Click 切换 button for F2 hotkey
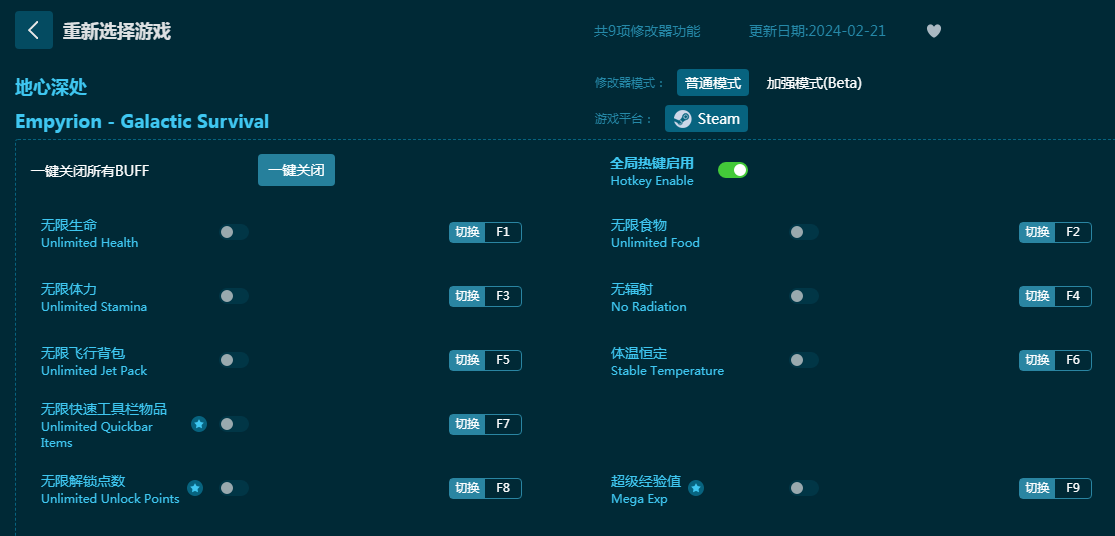Image resolution: width=1115 pixels, height=536 pixels. pos(1037,232)
